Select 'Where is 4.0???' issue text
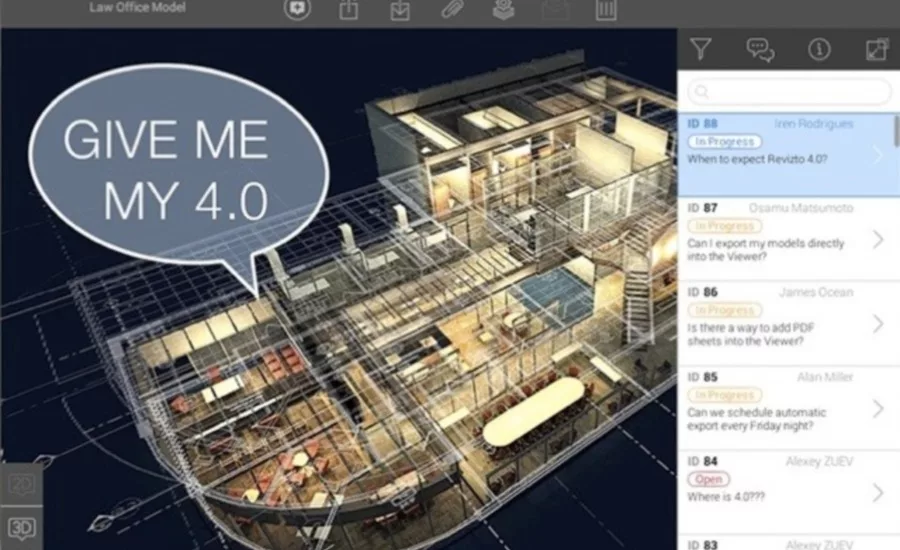This screenshot has height=550, width=900. pos(726,497)
